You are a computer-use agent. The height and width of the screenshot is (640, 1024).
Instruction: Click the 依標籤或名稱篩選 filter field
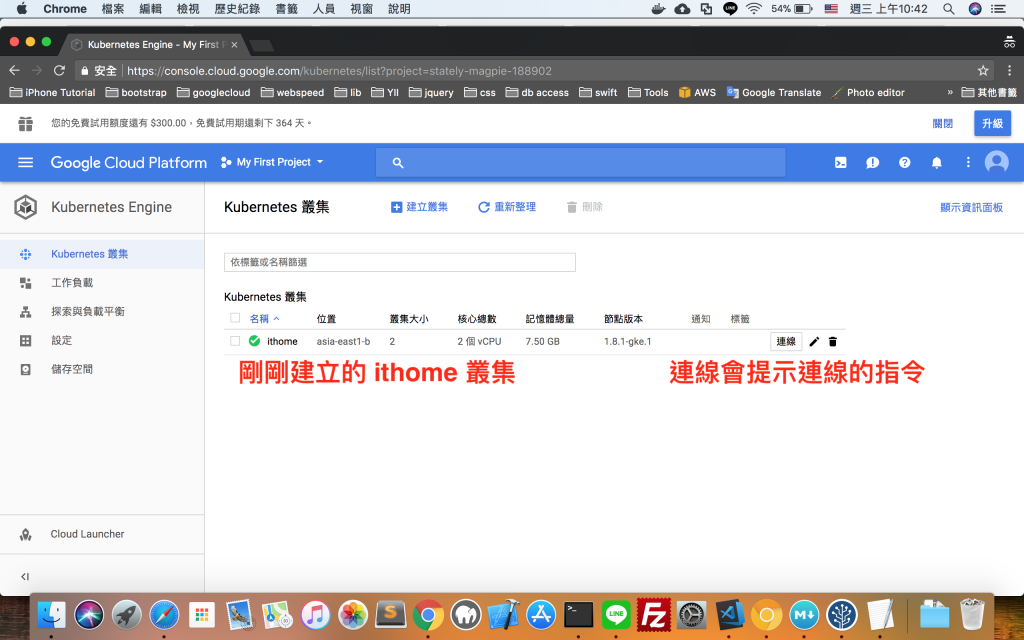[x=400, y=262]
